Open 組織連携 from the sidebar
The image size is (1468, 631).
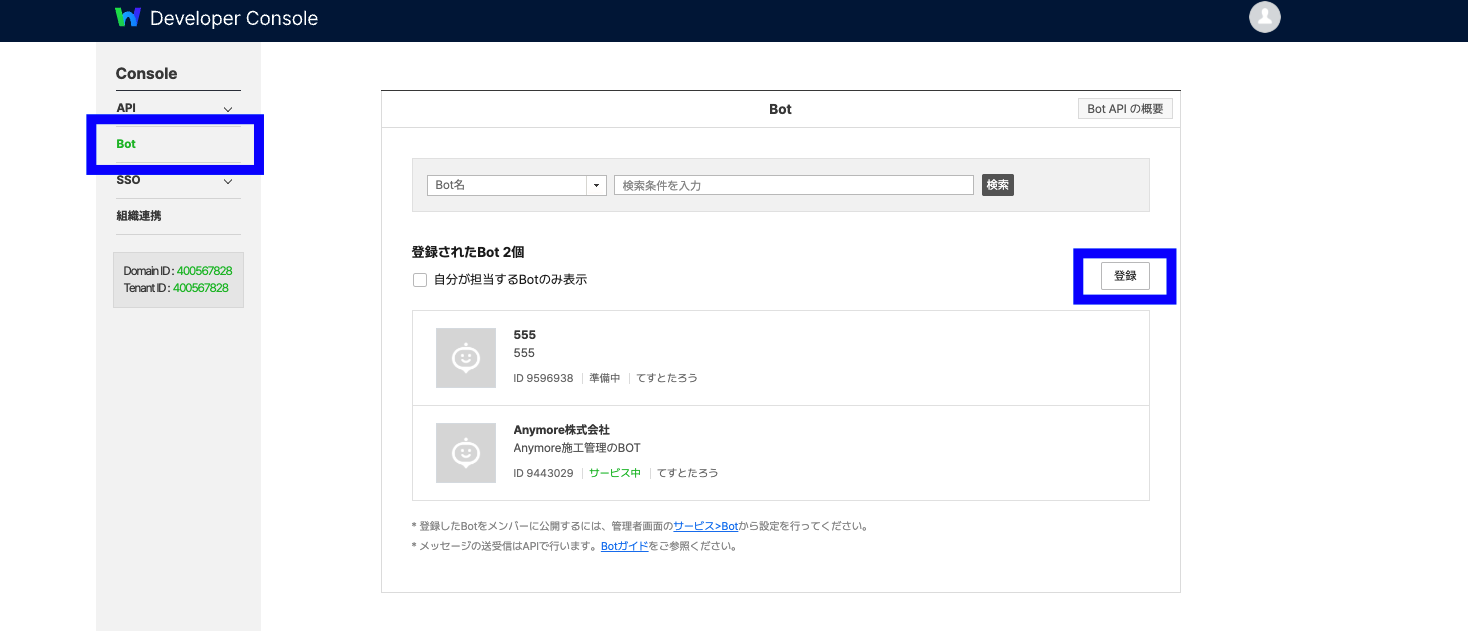point(139,216)
